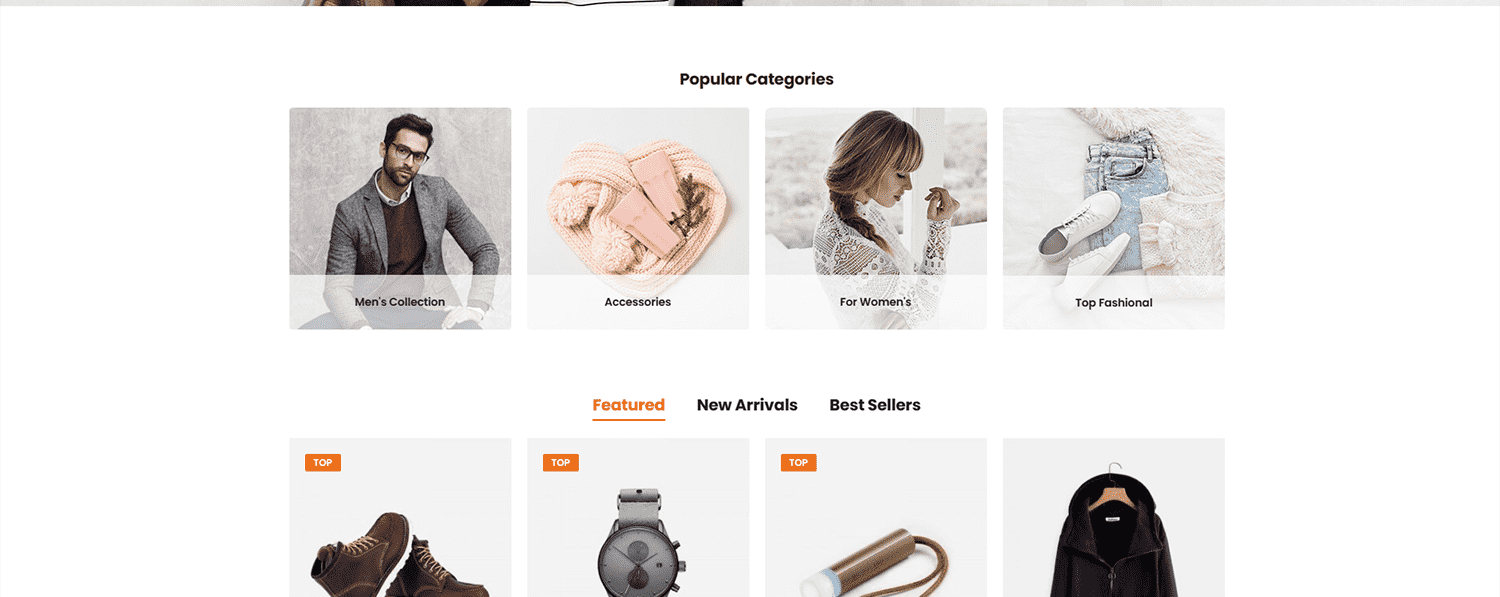Click the Accessories label text
Screen dimensions: 1500x597
[638, 302]
